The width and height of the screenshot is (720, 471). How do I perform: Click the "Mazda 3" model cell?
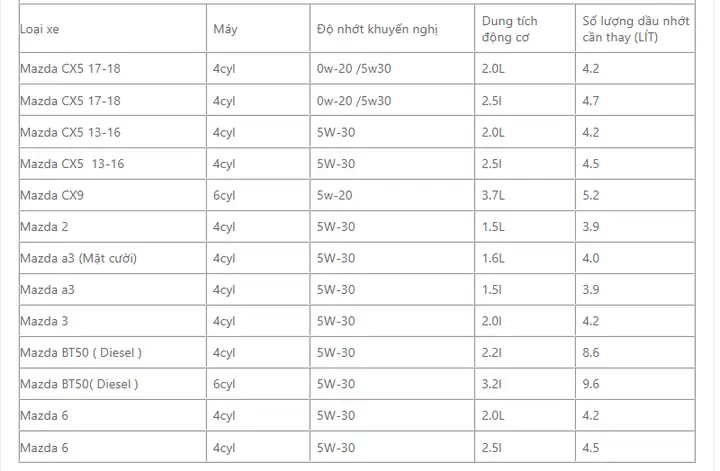click(x=44, y=321)
